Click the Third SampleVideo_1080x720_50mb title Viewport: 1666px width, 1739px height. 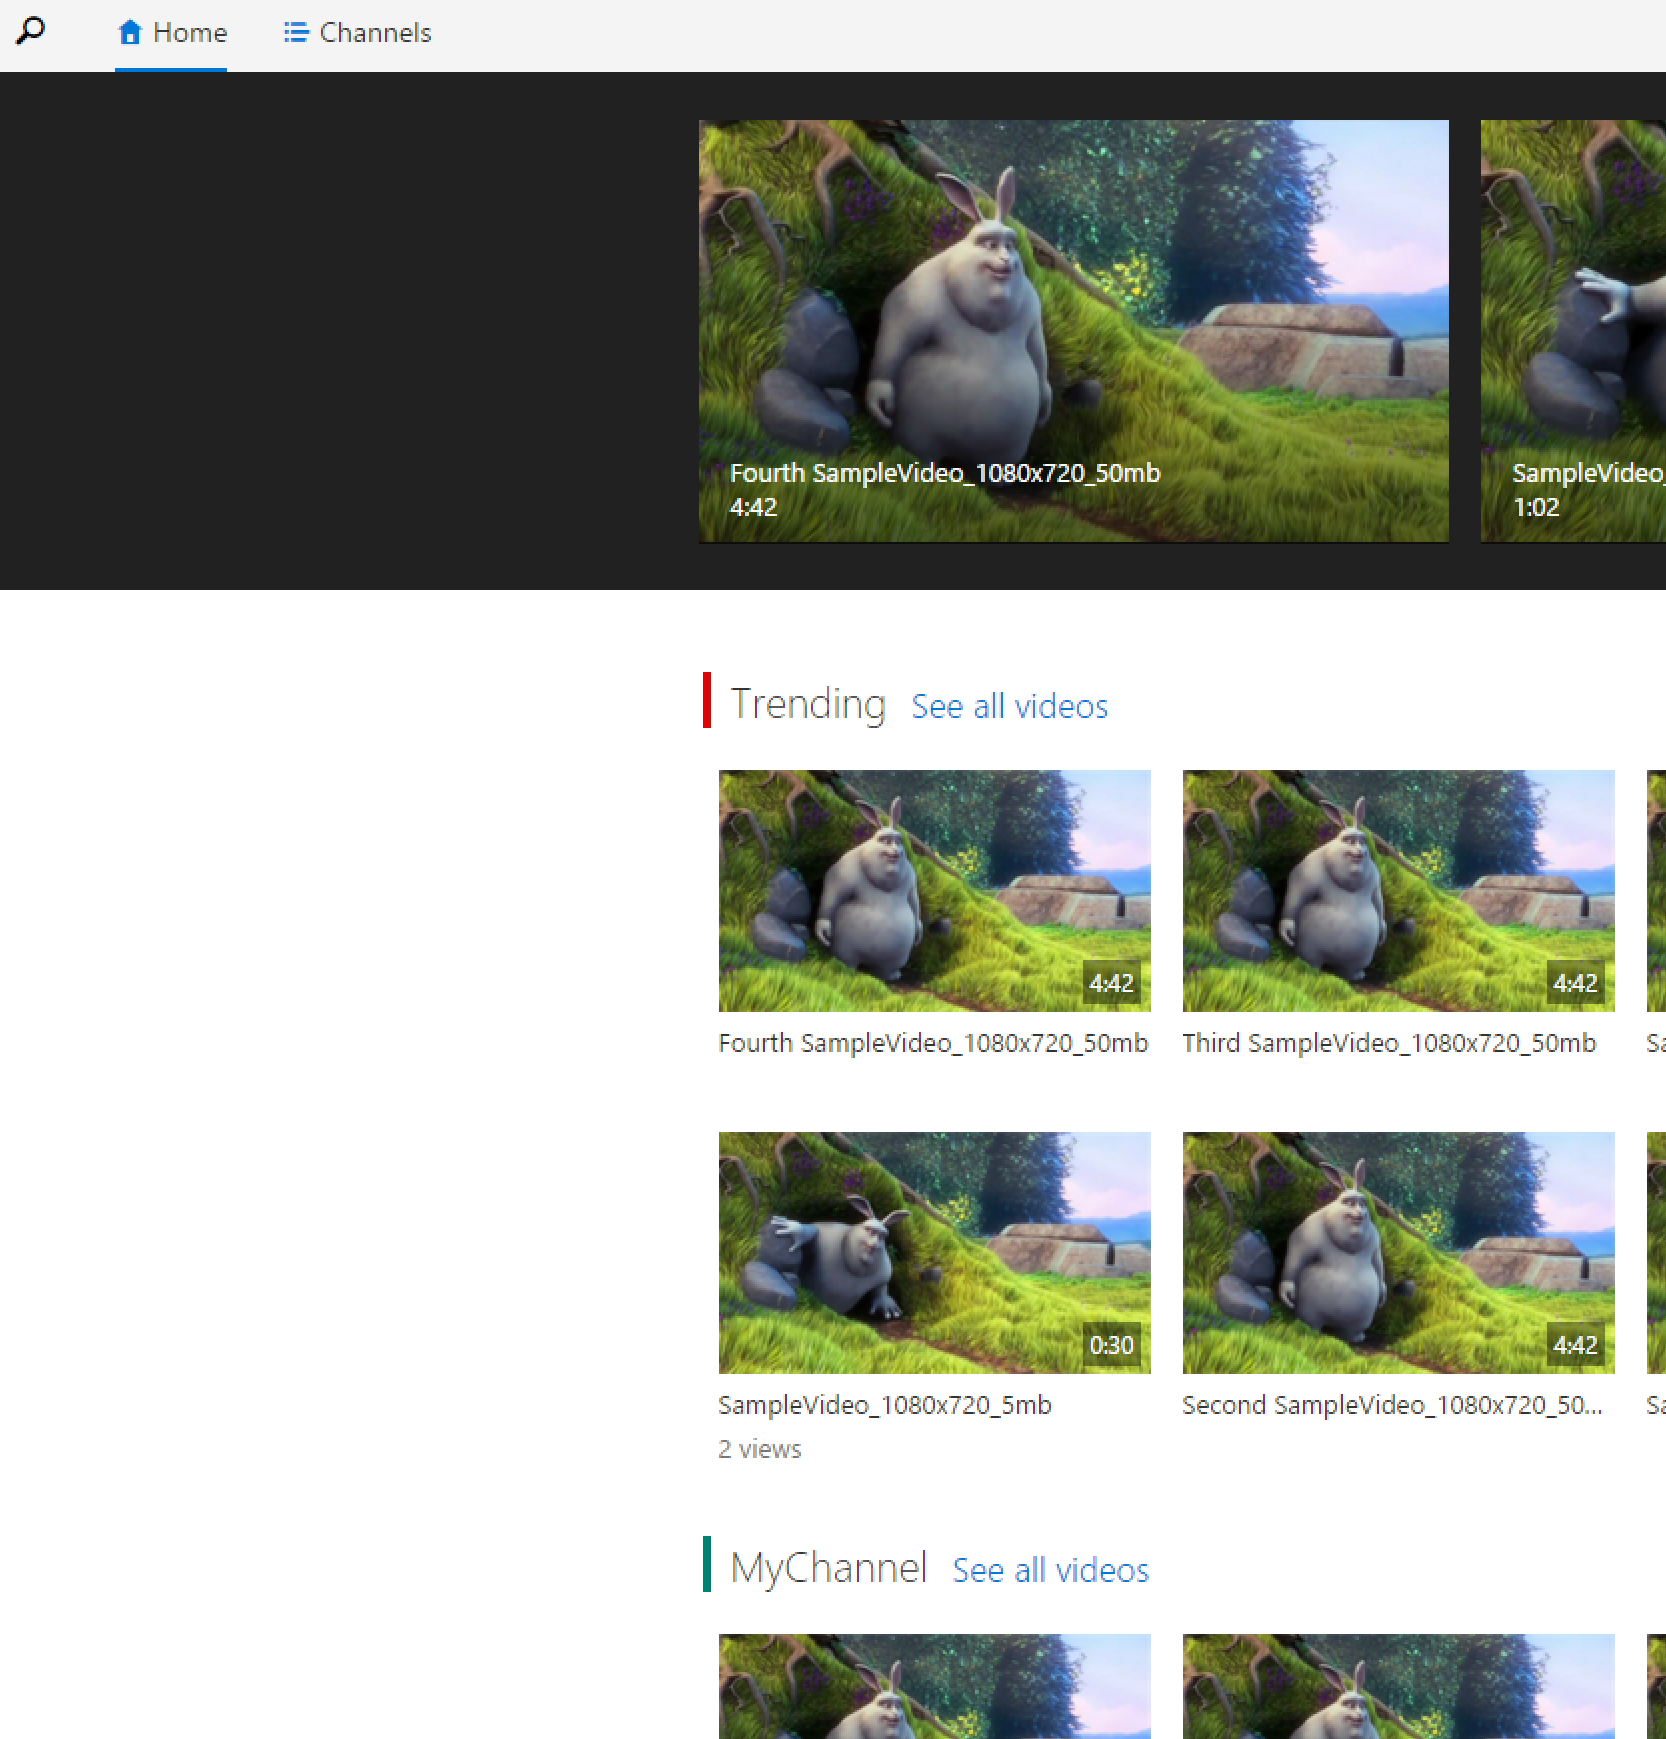pos(1389,1043)
